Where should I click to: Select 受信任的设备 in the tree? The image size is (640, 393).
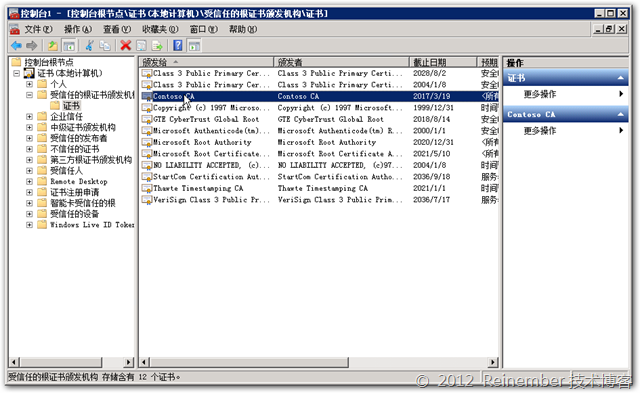tap(75, 214)
